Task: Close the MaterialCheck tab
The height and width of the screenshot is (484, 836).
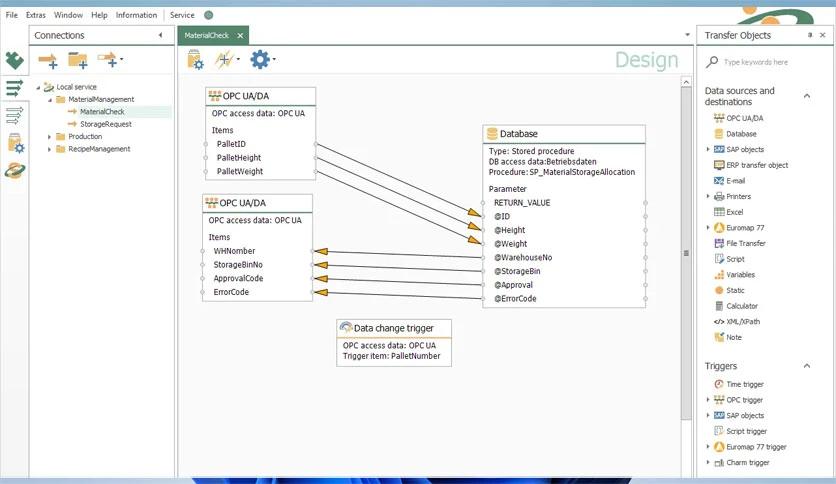Action: [241, 35]
